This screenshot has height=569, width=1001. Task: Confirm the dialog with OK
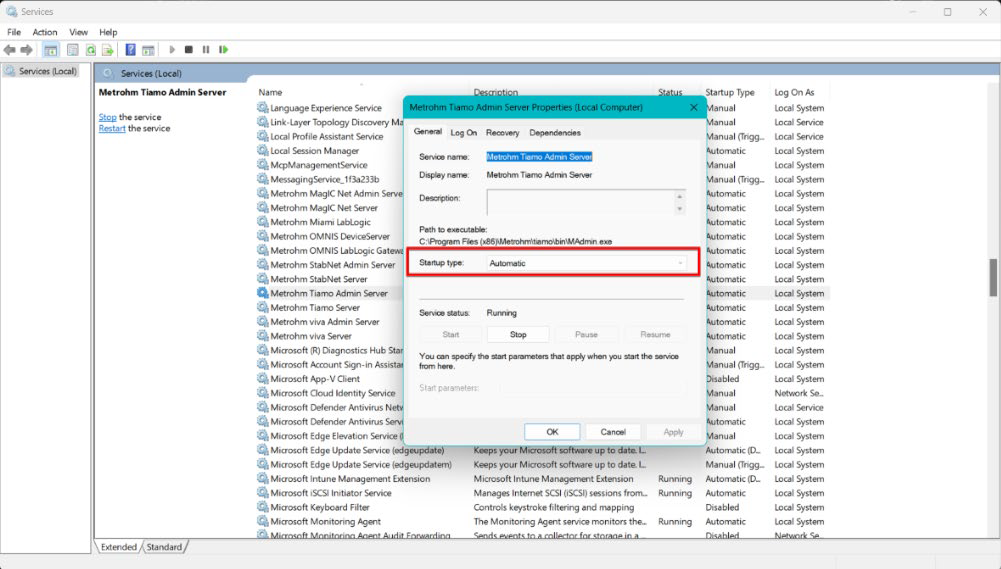click(552, 432)
